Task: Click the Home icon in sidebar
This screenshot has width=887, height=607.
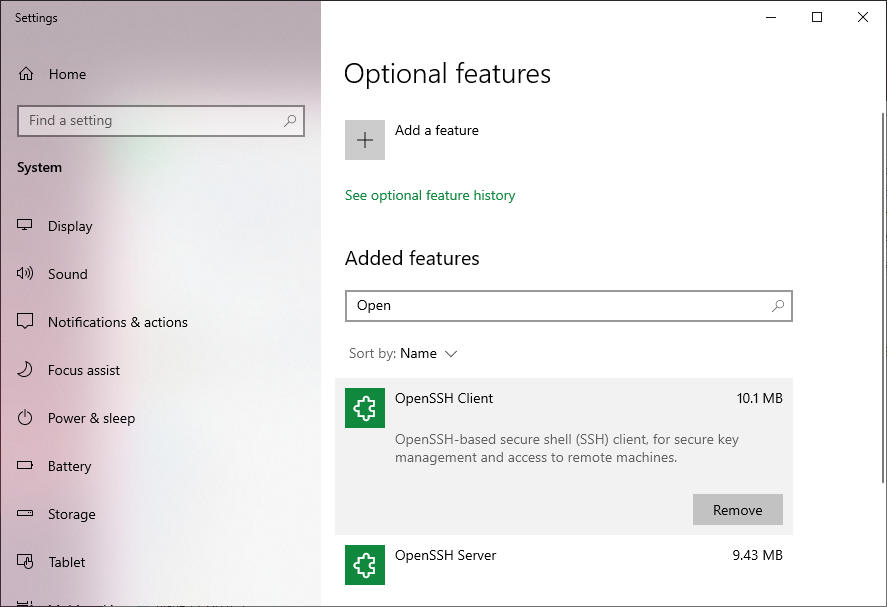Action: tap(26, 74)
